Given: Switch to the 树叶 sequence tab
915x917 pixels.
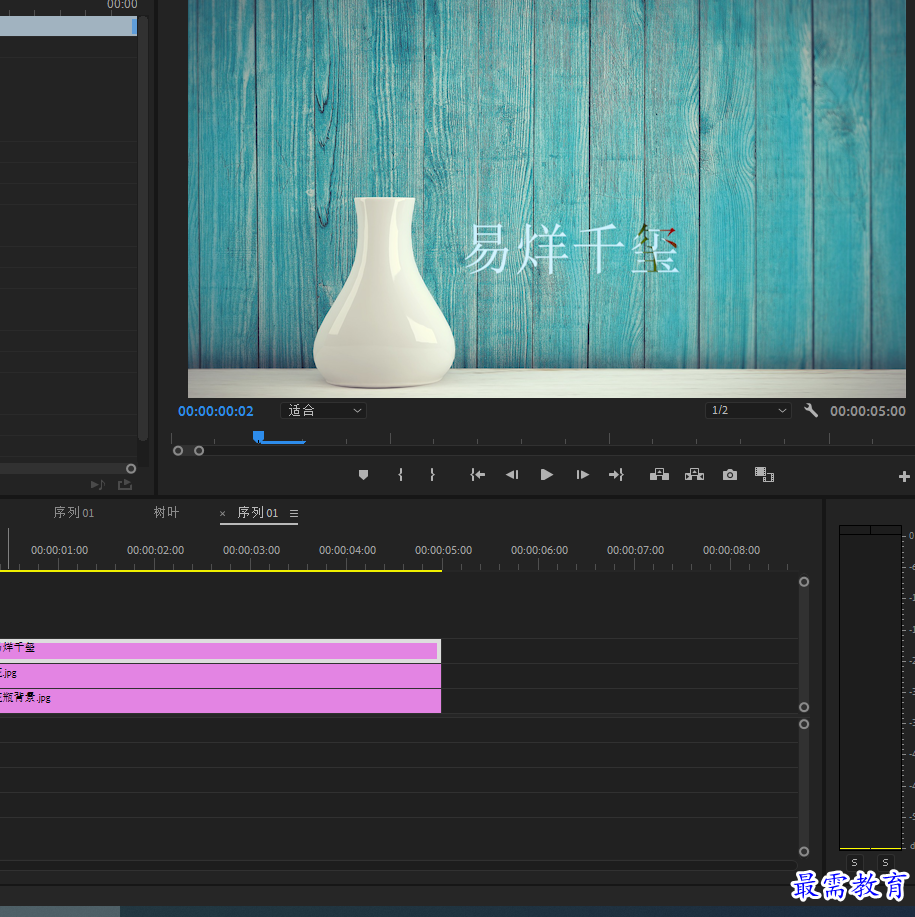Looking at the screenshot, I should pos(167,513).
